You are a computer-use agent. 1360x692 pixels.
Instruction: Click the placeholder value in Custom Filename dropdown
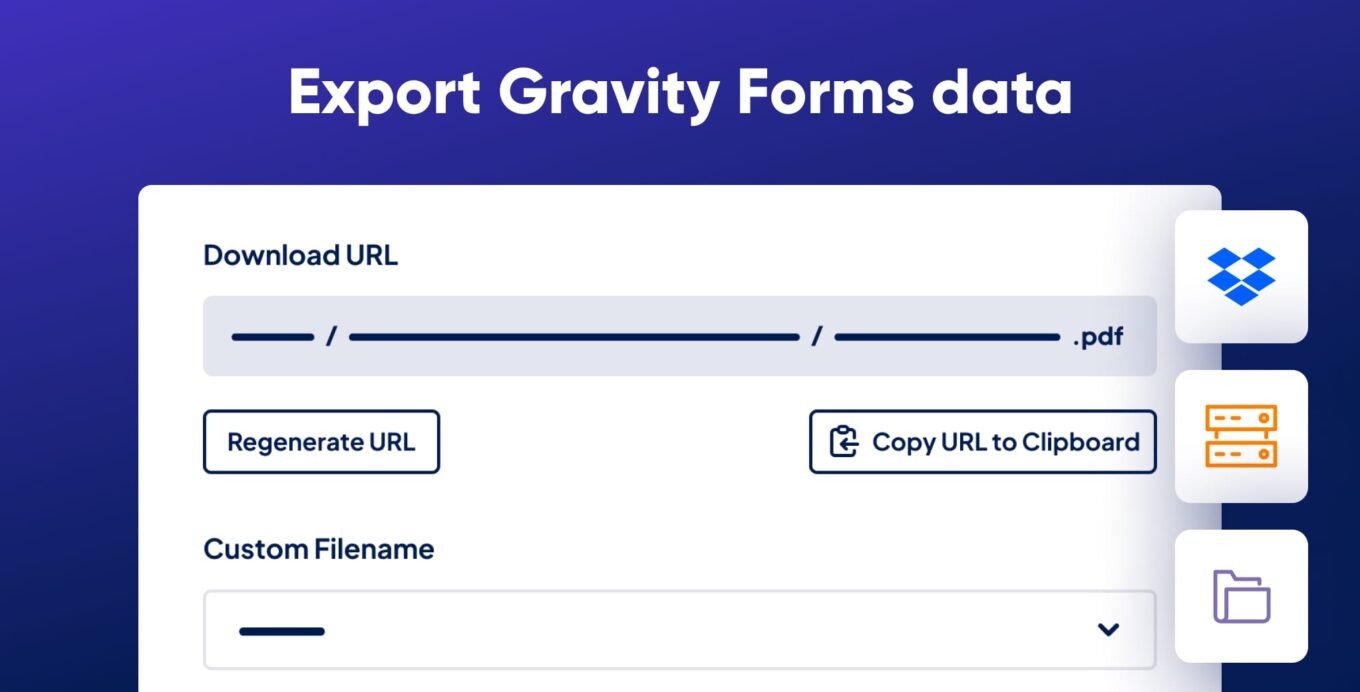pyautogui.click(x=282, y=631)
